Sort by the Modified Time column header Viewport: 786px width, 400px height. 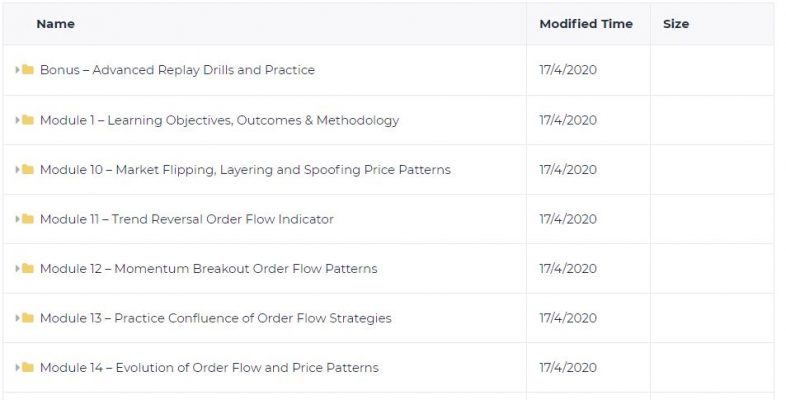coord(586,24)
